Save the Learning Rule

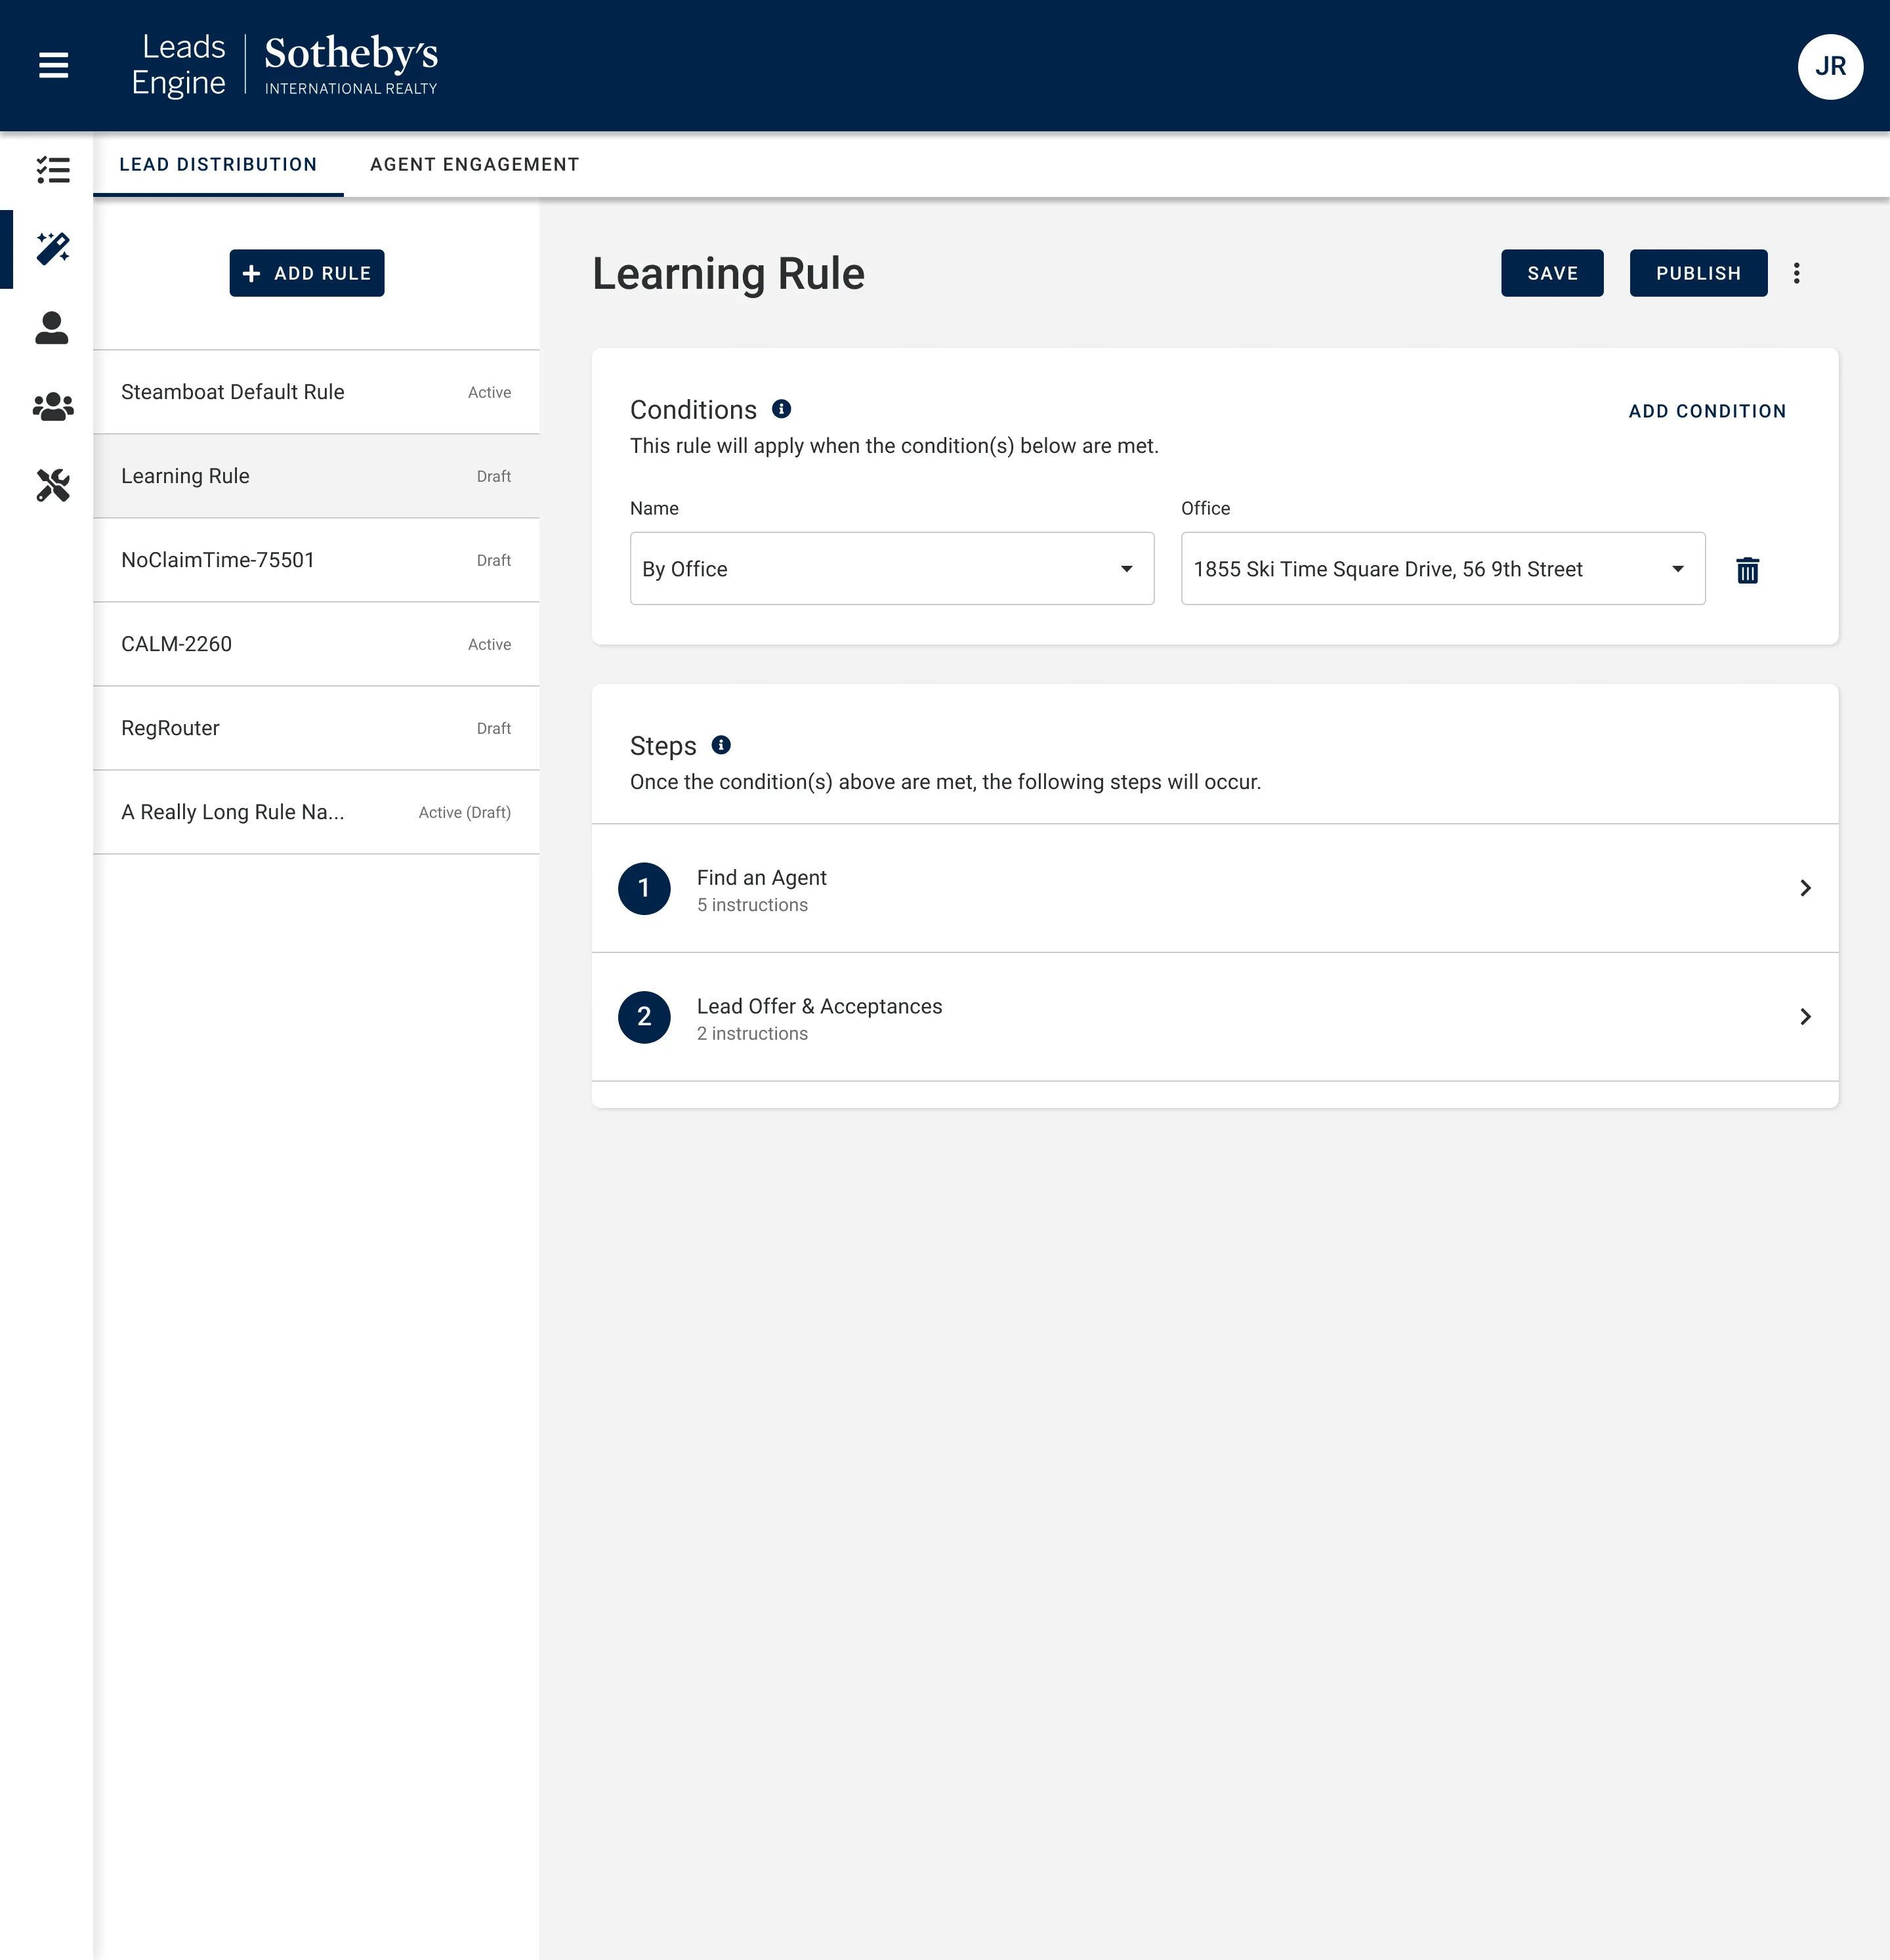[1552, 274]
